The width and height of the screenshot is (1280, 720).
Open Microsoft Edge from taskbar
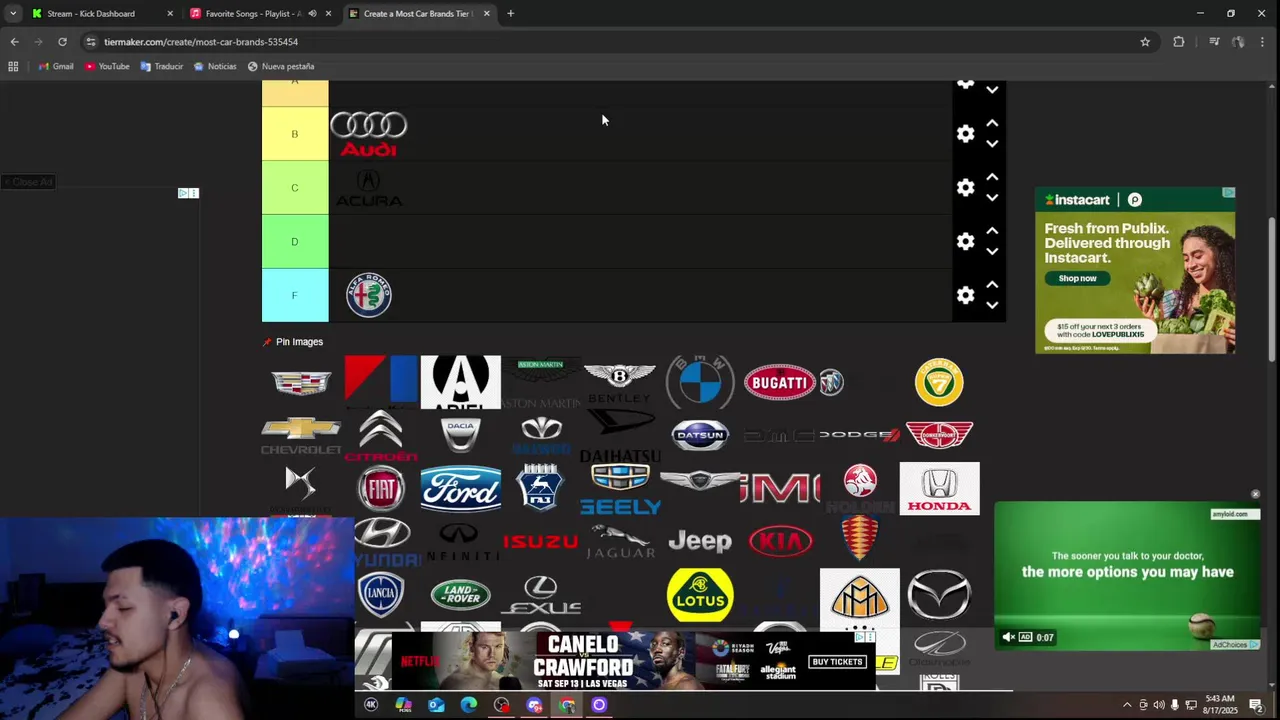coord(469,705)
